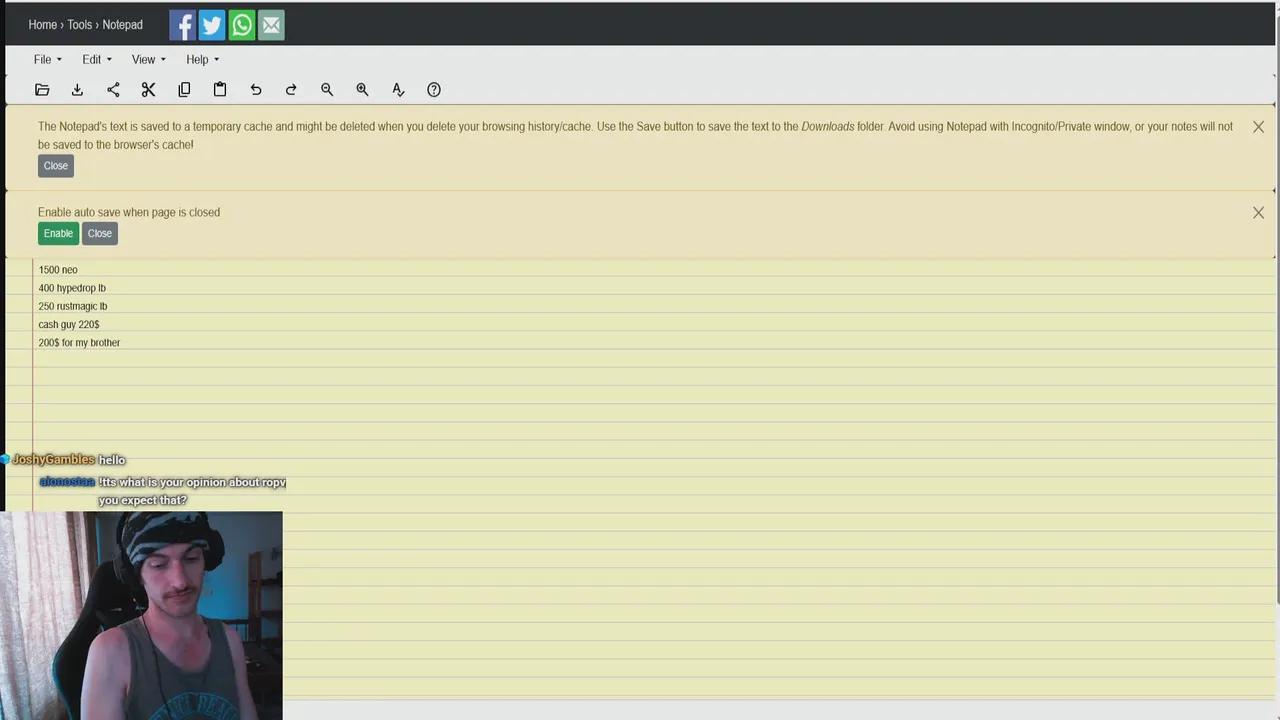1280x720 pixels.
Task: Zoom in magnifier icon
Action: click(362, 90)
